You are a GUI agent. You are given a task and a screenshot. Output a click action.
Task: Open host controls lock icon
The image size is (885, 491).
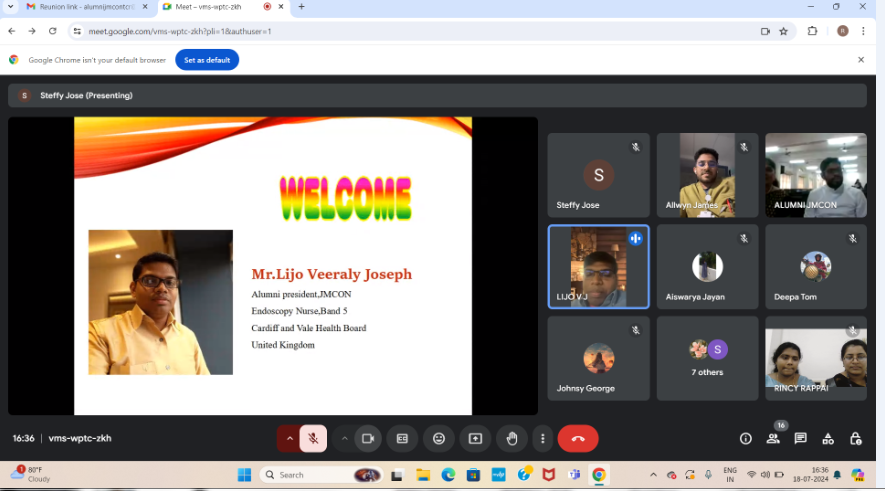pyautogui.click(x=856, y=439)
